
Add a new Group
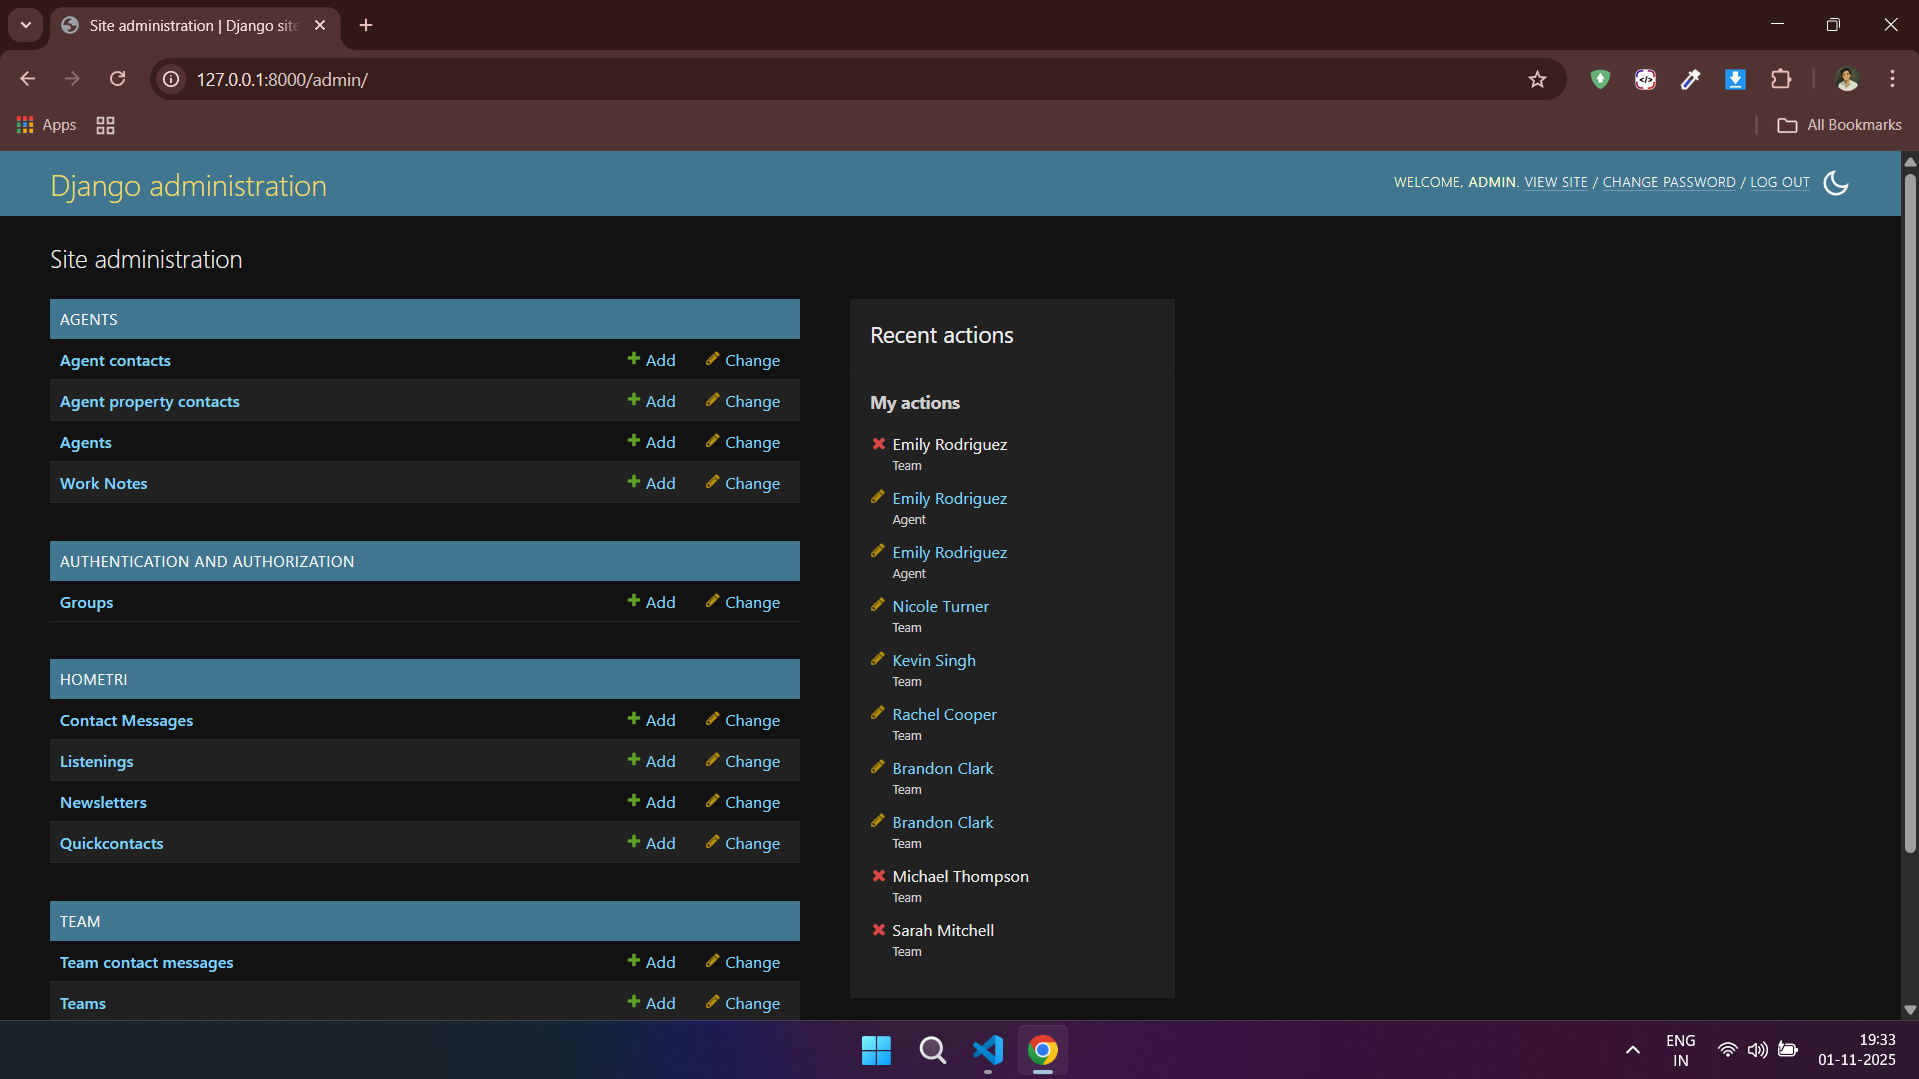(651, 602)
